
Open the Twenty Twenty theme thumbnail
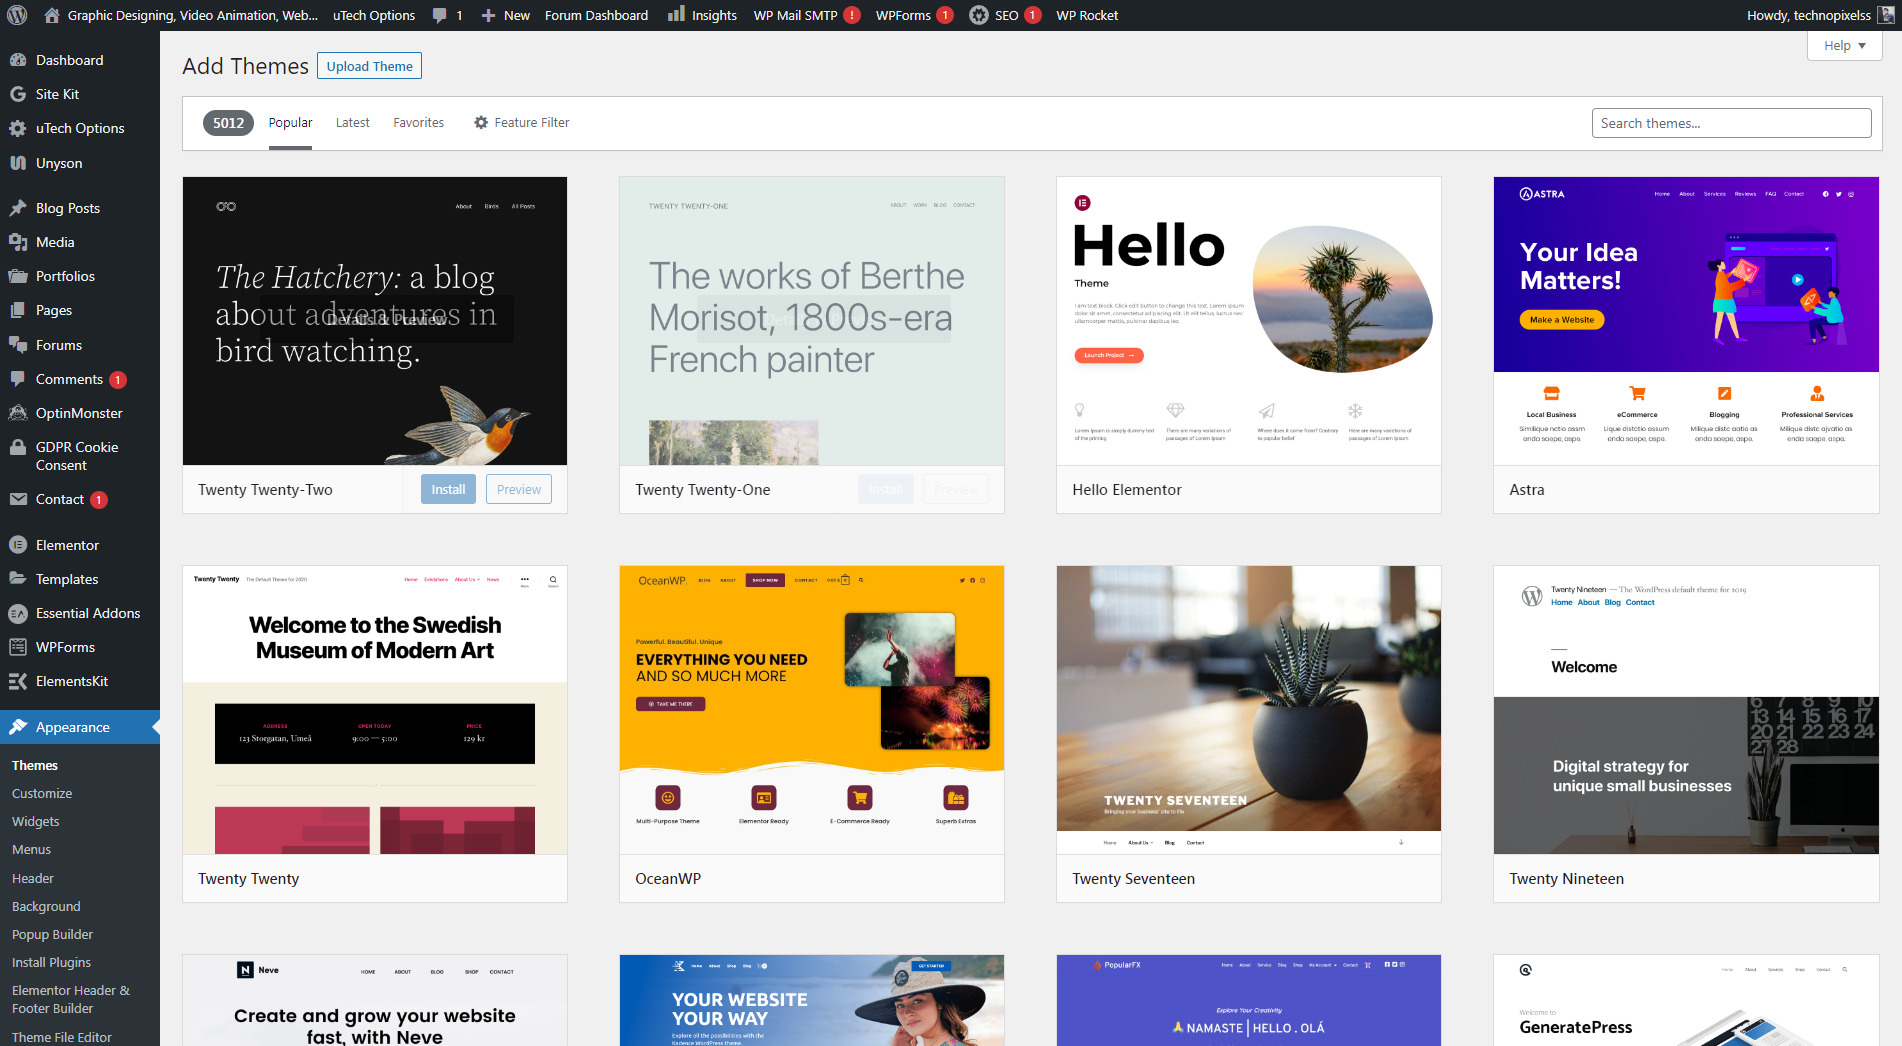click(x=374, y=710)
